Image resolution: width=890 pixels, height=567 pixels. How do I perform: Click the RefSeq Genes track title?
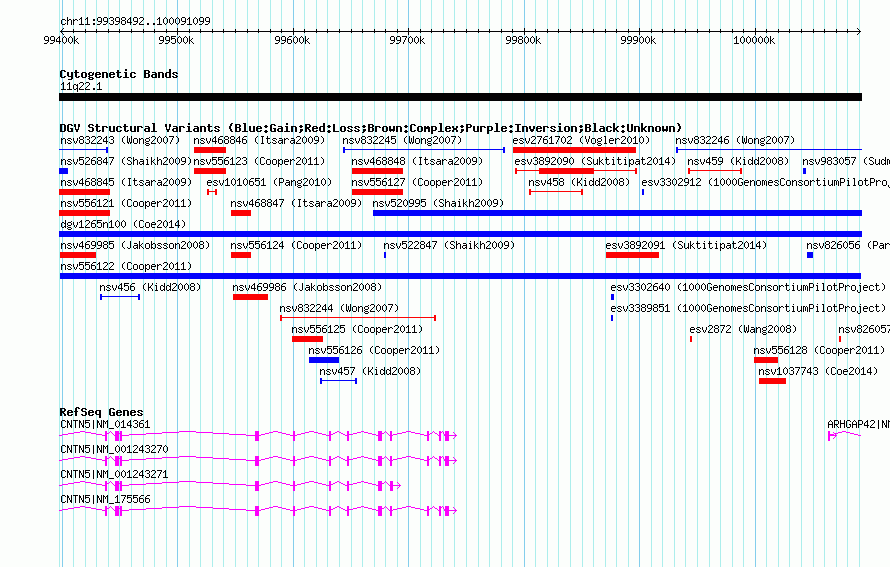click(101, 412)
